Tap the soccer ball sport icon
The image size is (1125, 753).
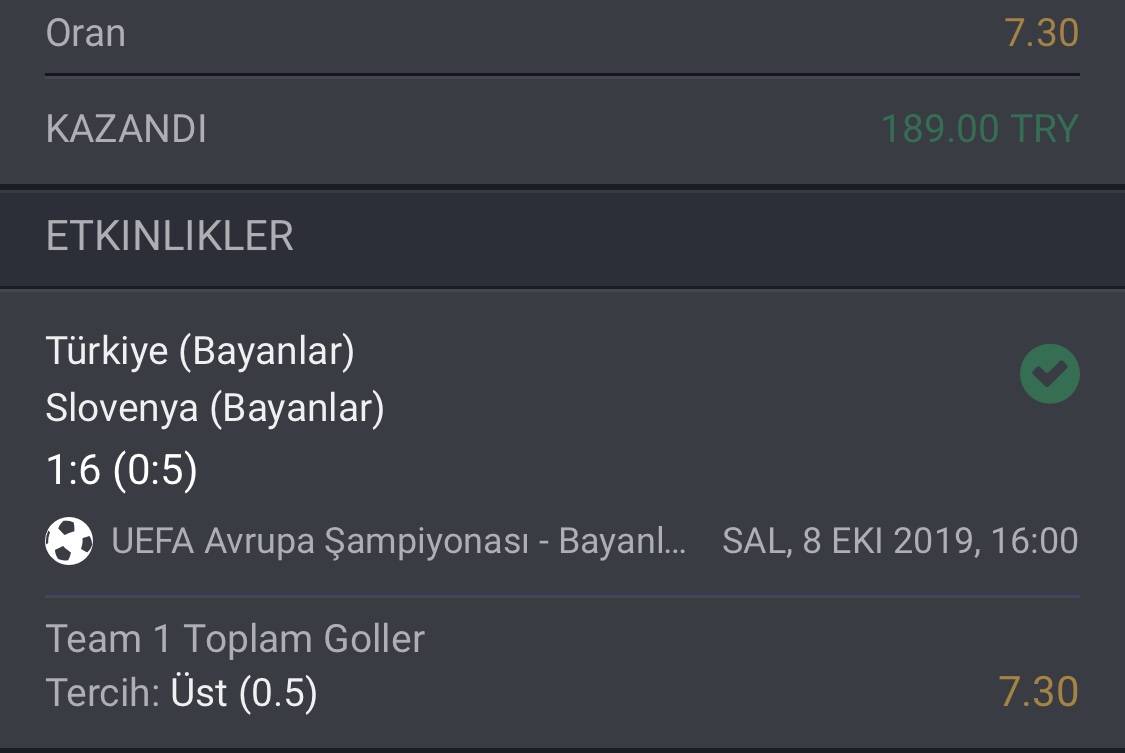click(x=69, y=541)
